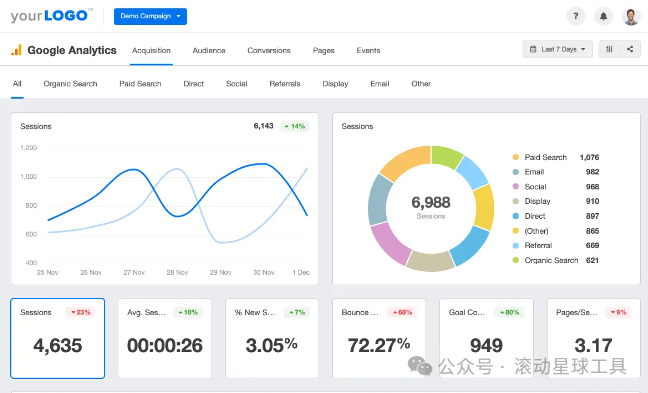This screenshot has height=393, width=648.
Task: Click the column settings icon
Action: tap(609, 49)
